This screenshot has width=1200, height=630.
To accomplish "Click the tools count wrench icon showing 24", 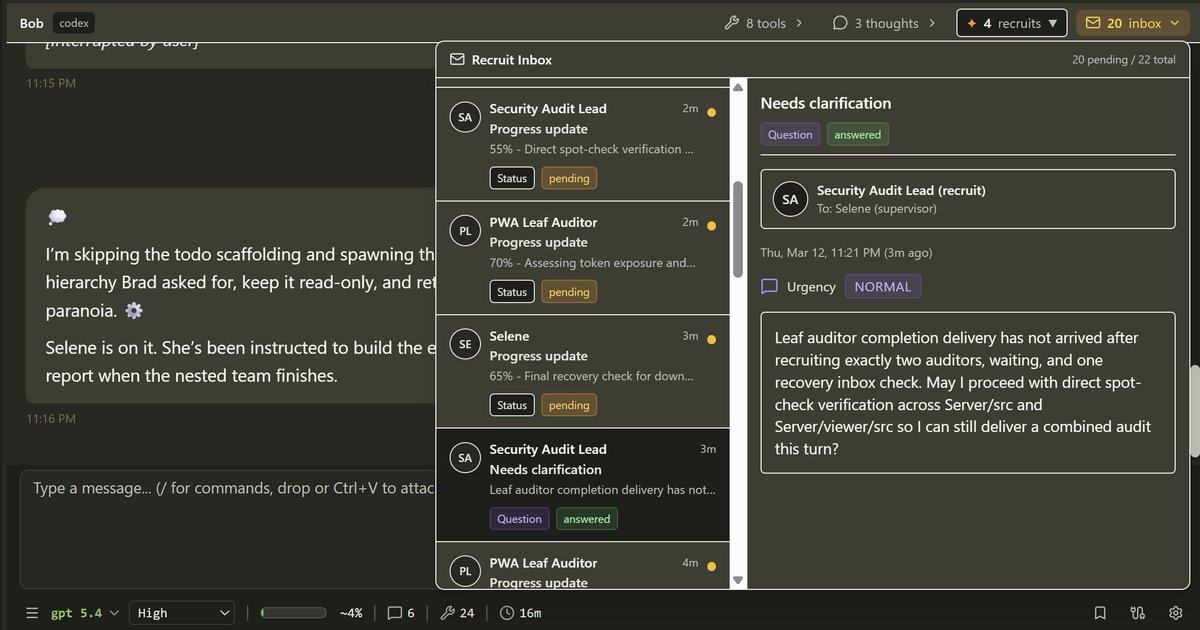I will pyautogui.click(x=447, y=613).
